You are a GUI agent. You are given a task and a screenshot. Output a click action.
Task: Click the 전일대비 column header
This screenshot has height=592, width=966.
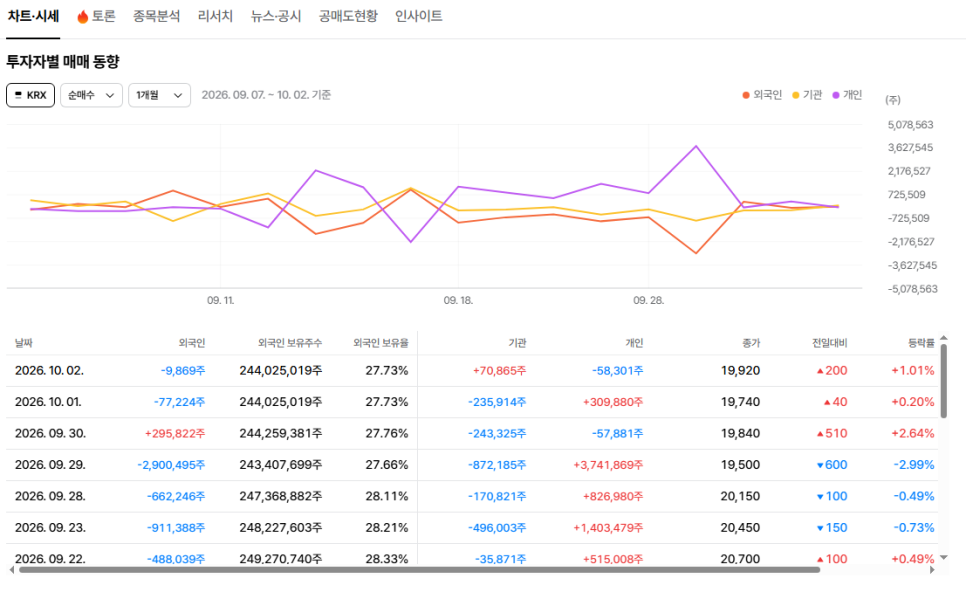(829, 343)
